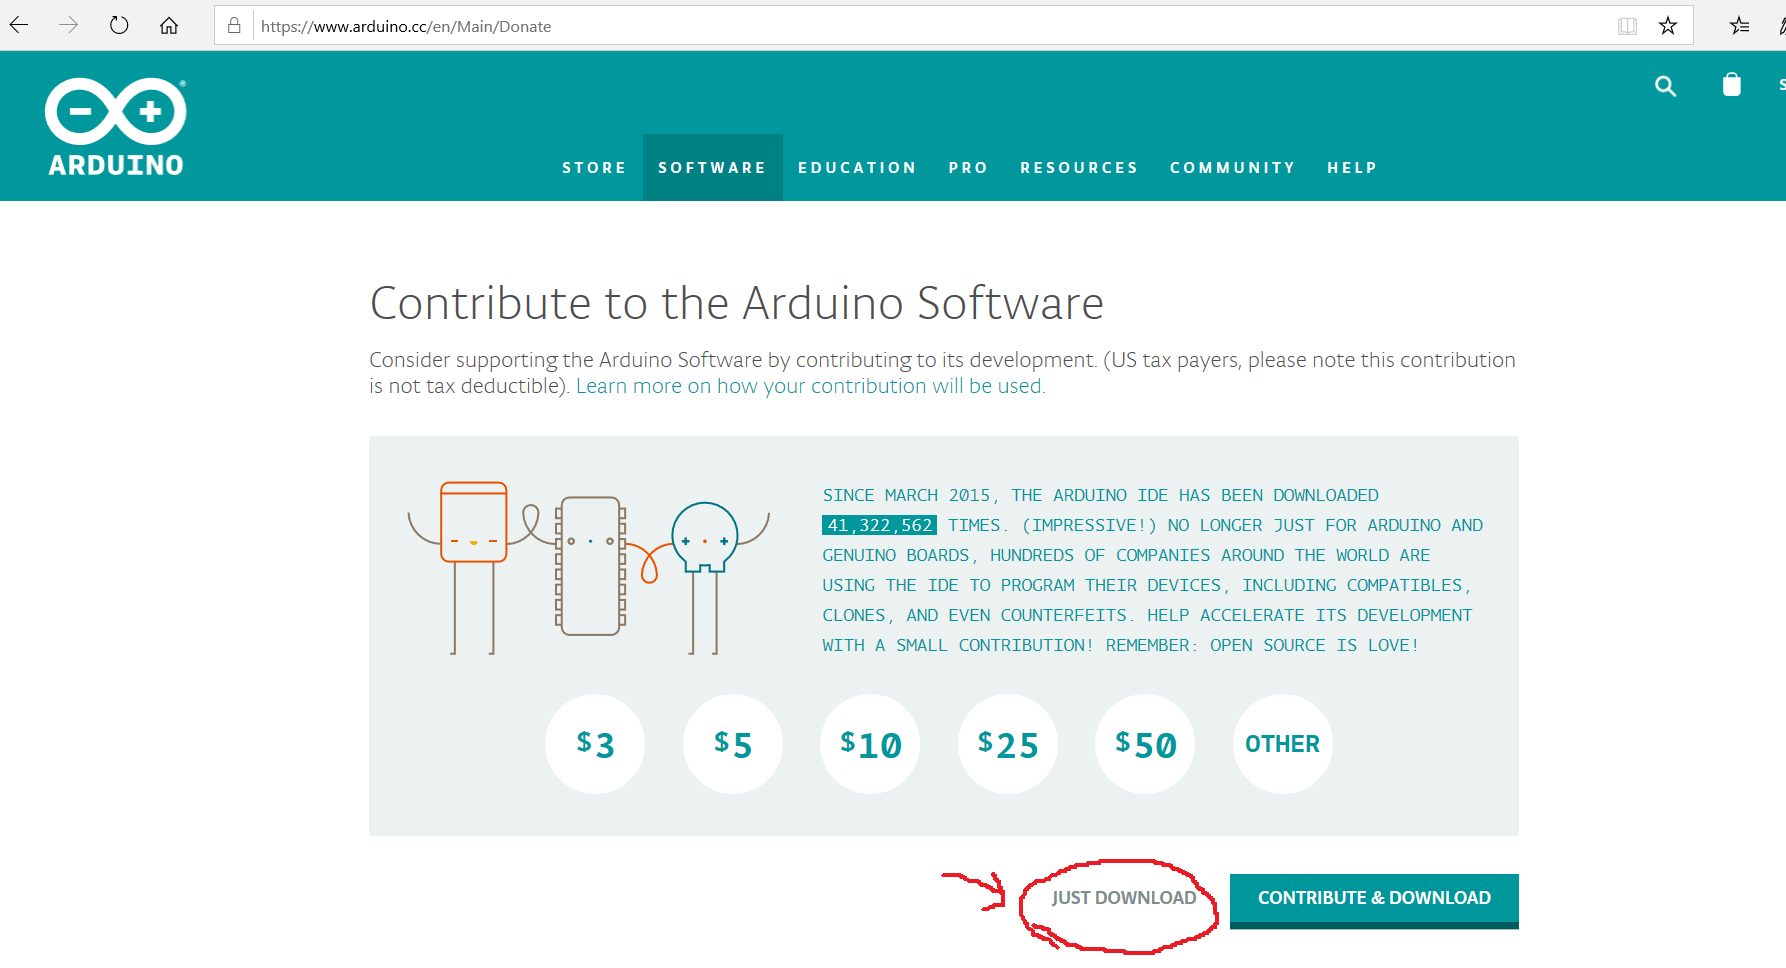Click CONTRIBUTE & DOWNLOAD button

point(1374,901)
